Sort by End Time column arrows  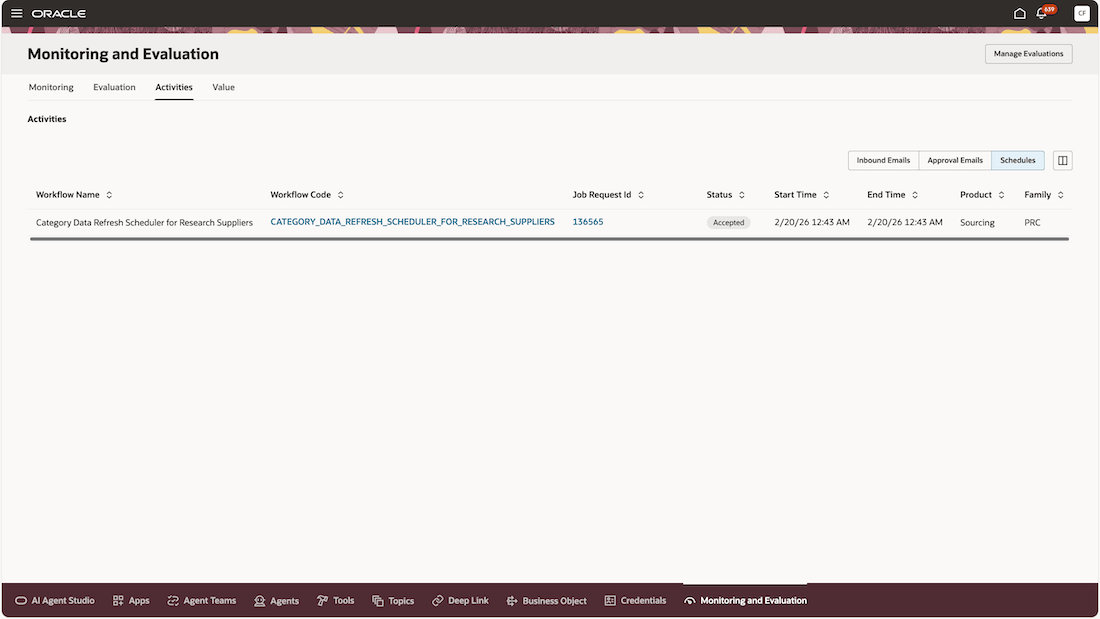pos(915,195)
